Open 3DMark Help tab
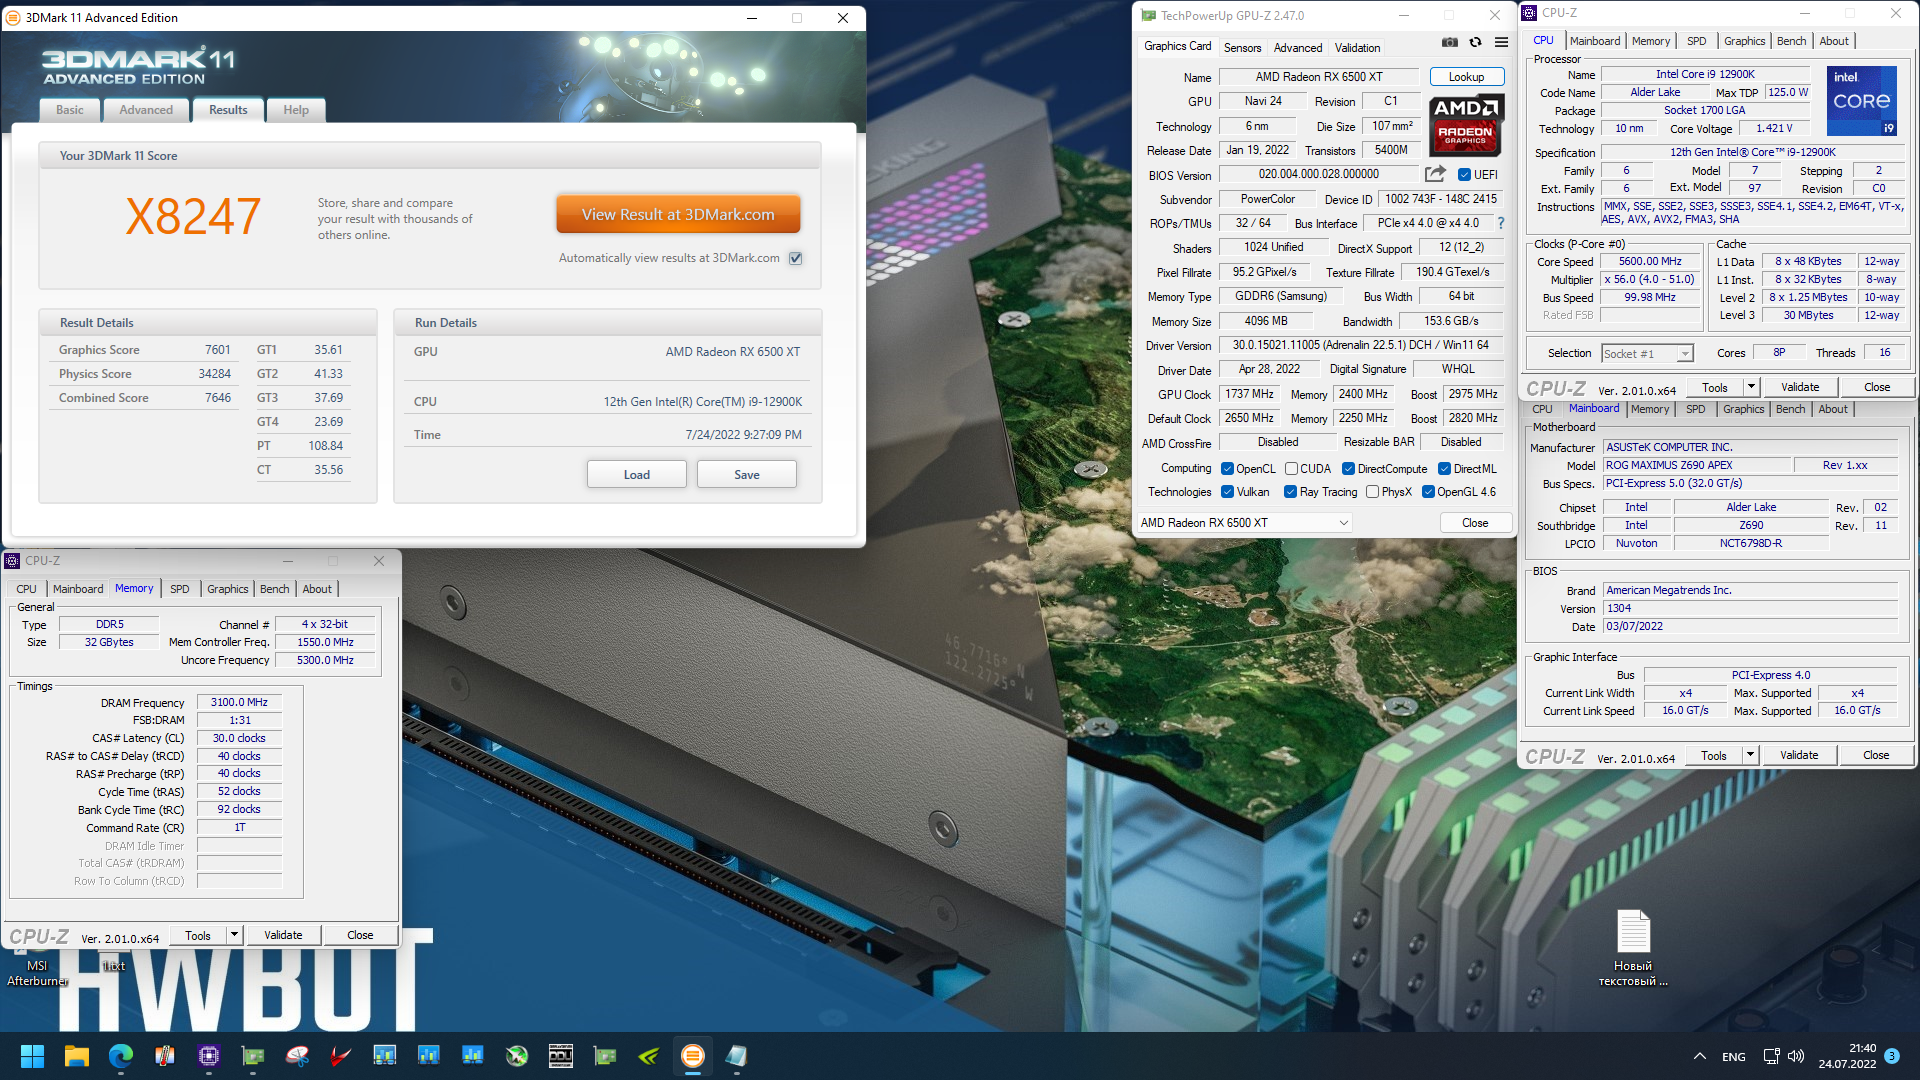The height and width of the screenshot is (1080, 1920). click(x=296, y=110)
